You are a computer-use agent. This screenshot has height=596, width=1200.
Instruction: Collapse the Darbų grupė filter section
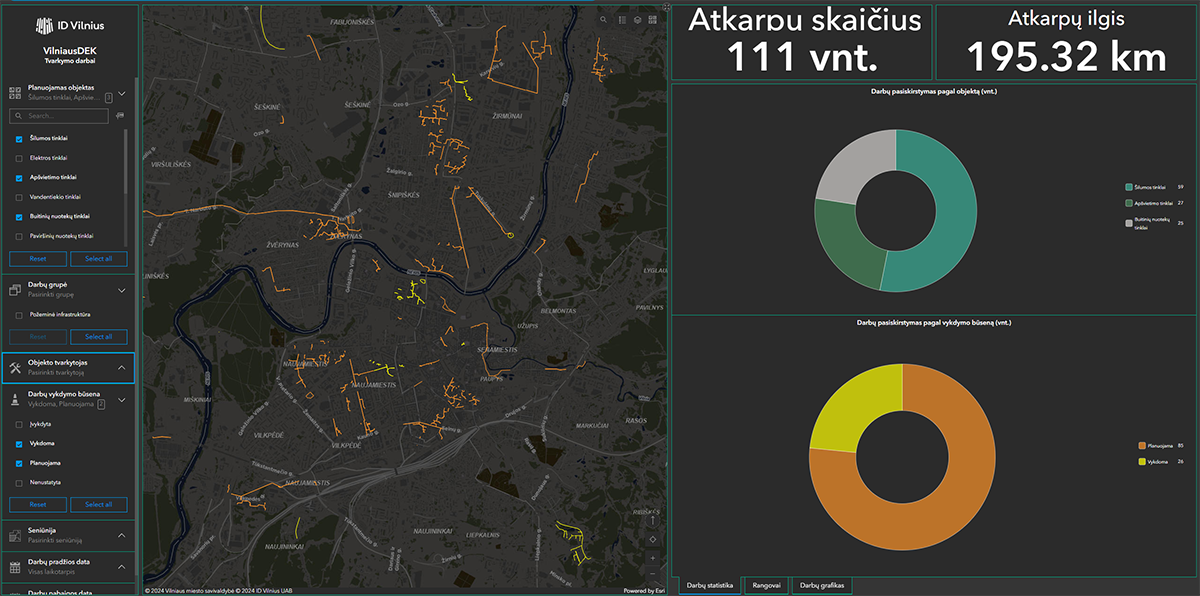[122, 290]
